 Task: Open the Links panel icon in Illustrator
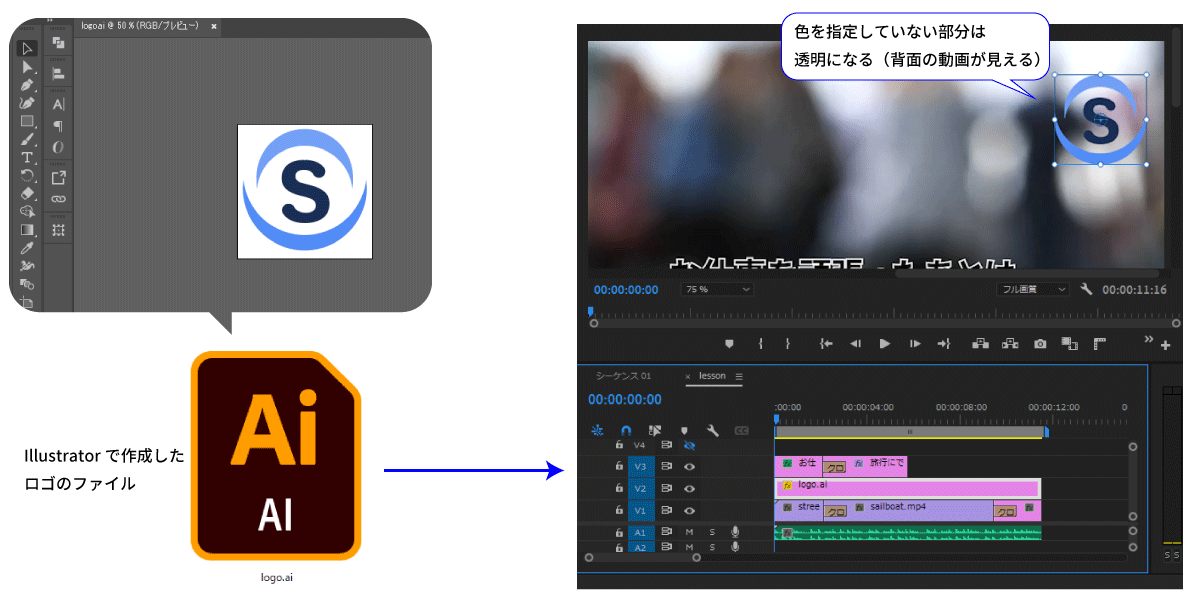[58, 200]
